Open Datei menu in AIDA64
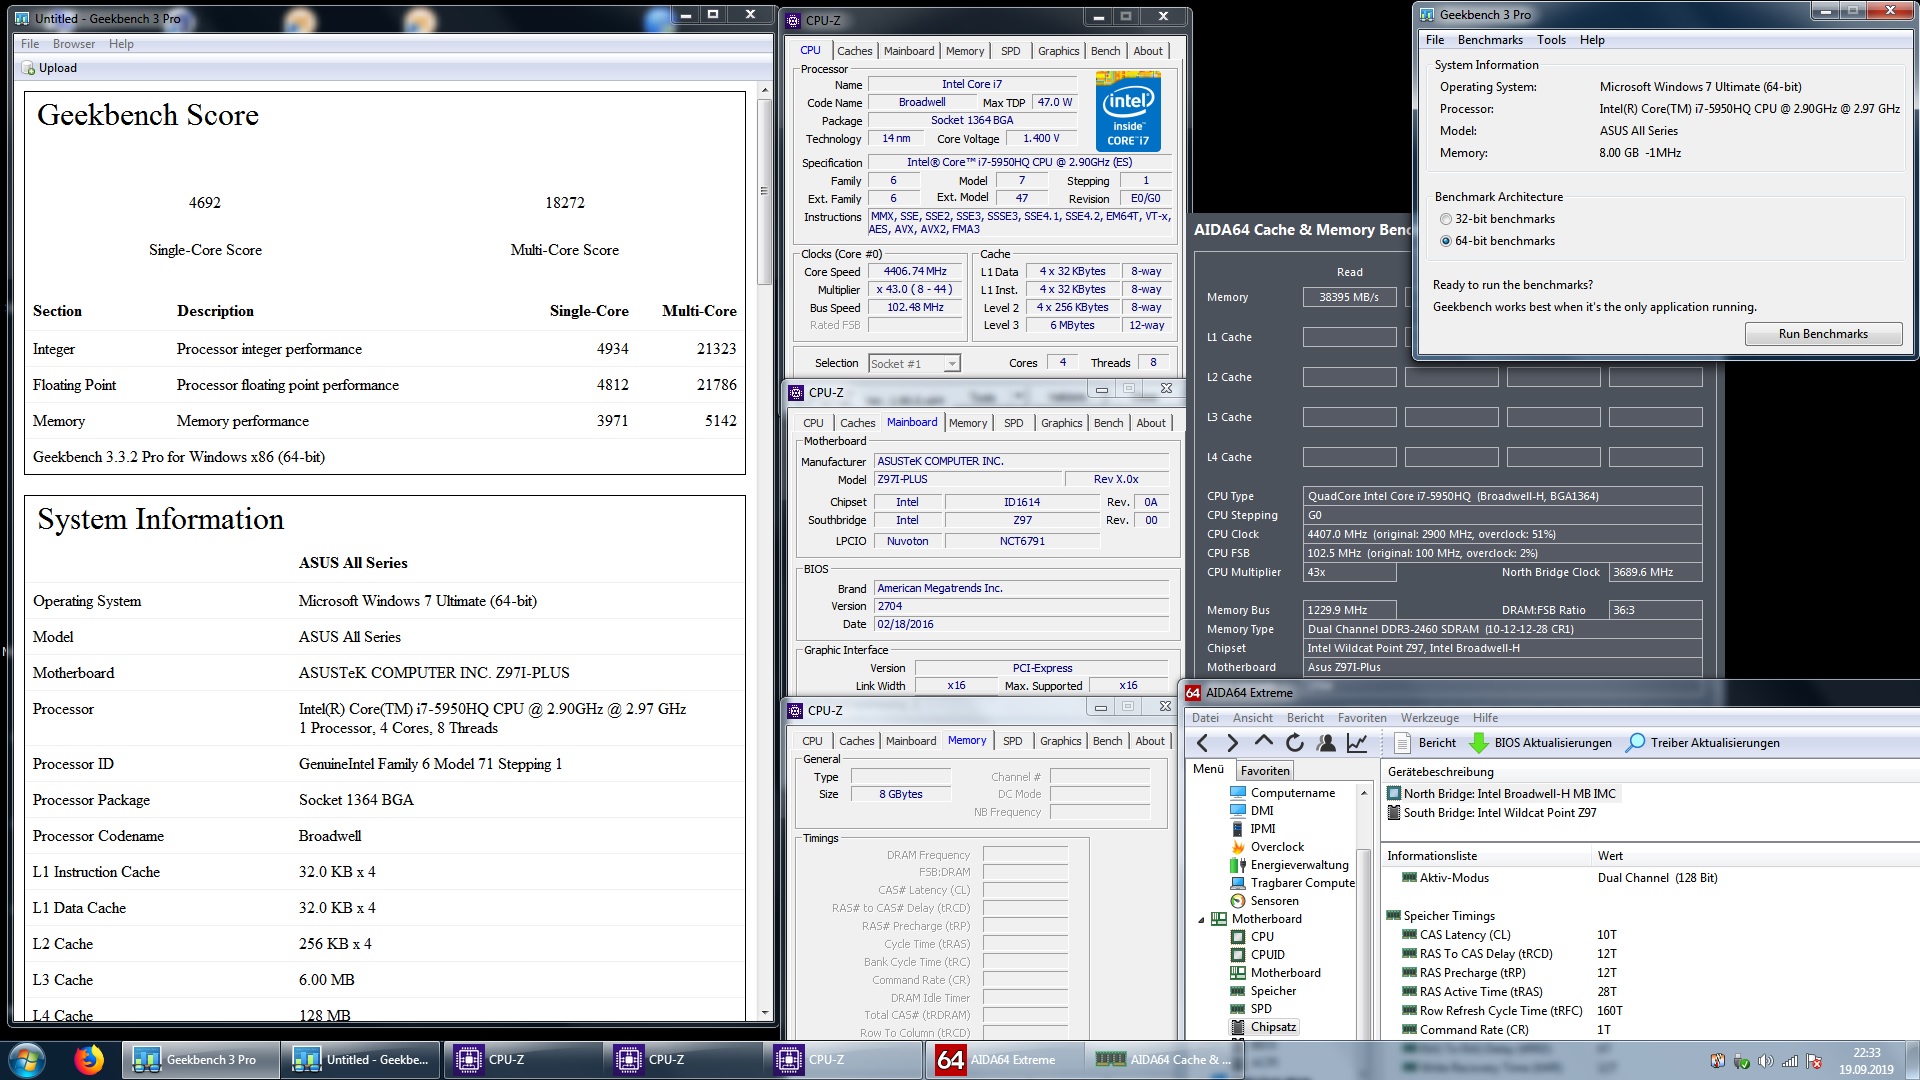Image resolution: width=1920 pixels, height=1080 pixels. pyautogui.click(x=1205, y=717)
